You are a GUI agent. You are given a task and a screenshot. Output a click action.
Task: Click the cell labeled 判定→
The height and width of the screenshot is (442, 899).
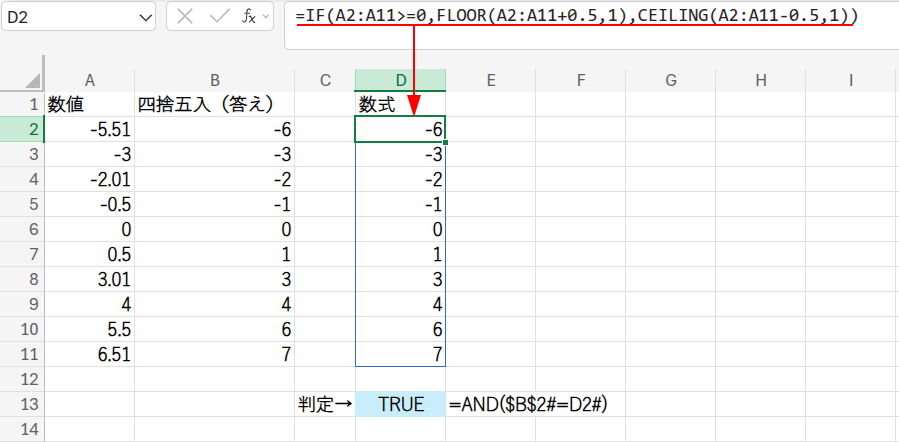tap(325, 405)
